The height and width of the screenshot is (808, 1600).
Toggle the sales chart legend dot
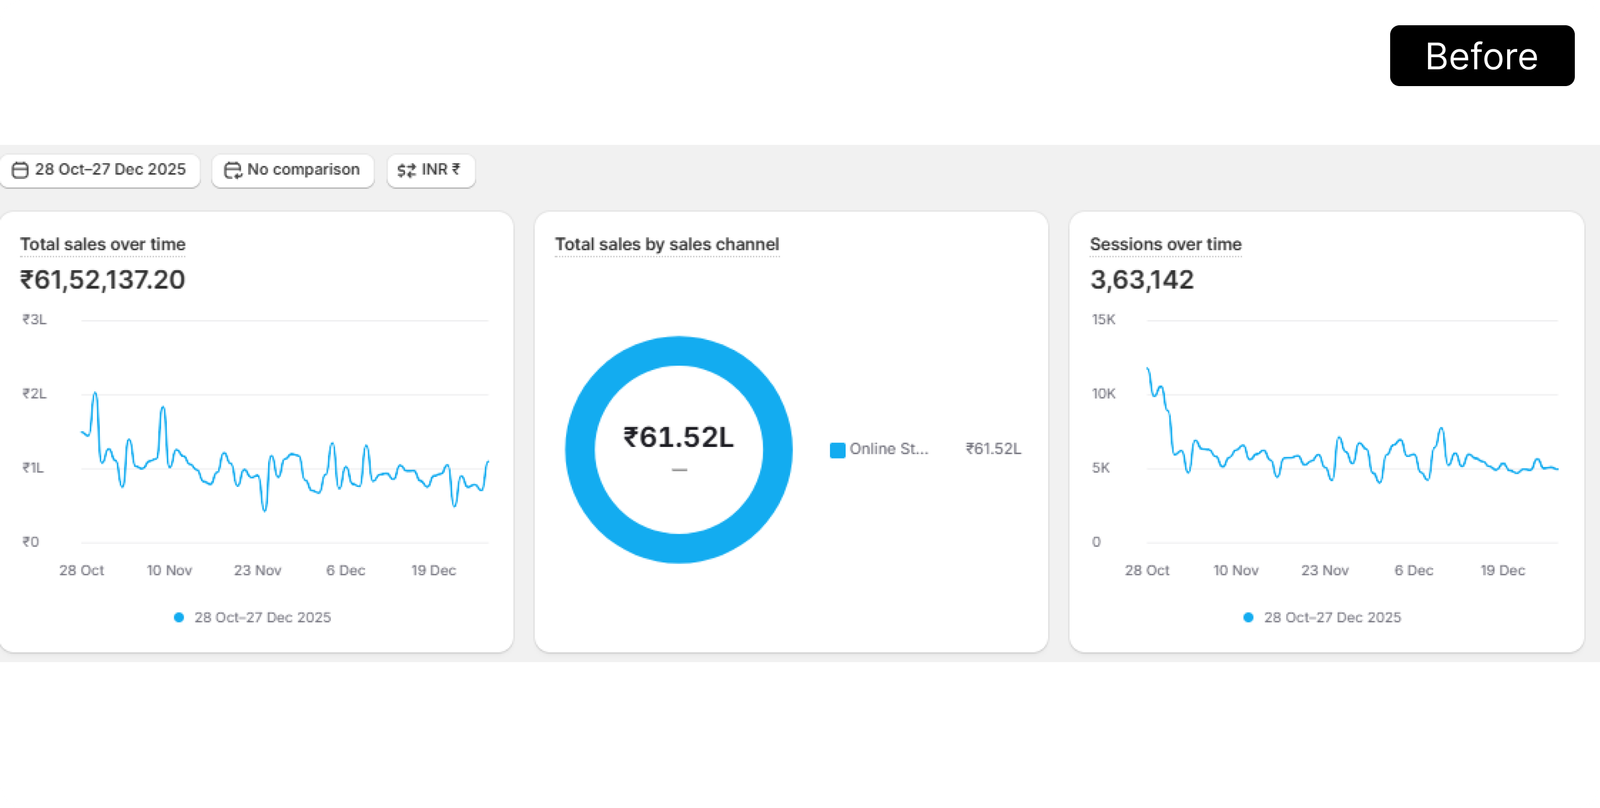click(179, 617)
